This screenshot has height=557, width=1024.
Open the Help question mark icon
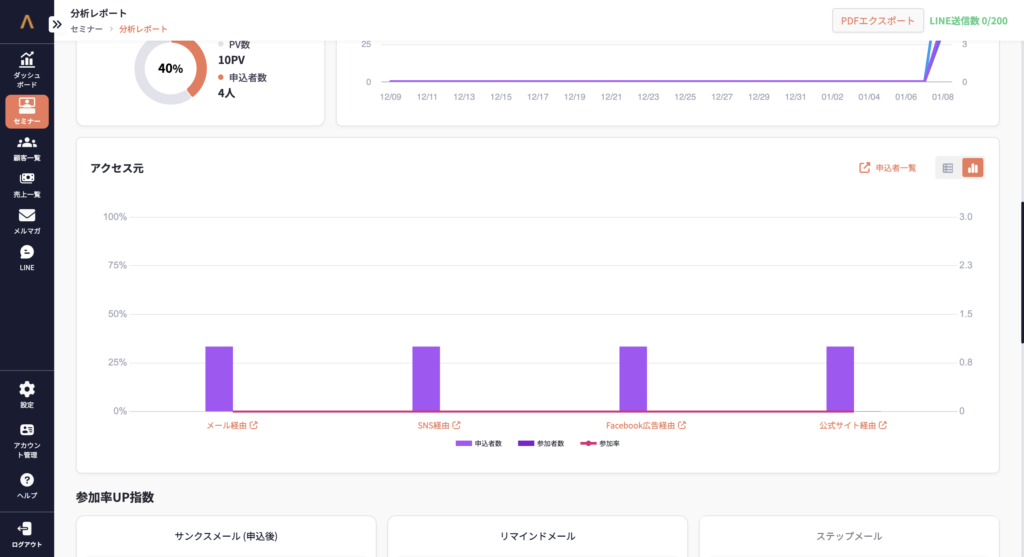tap(27, 480)
